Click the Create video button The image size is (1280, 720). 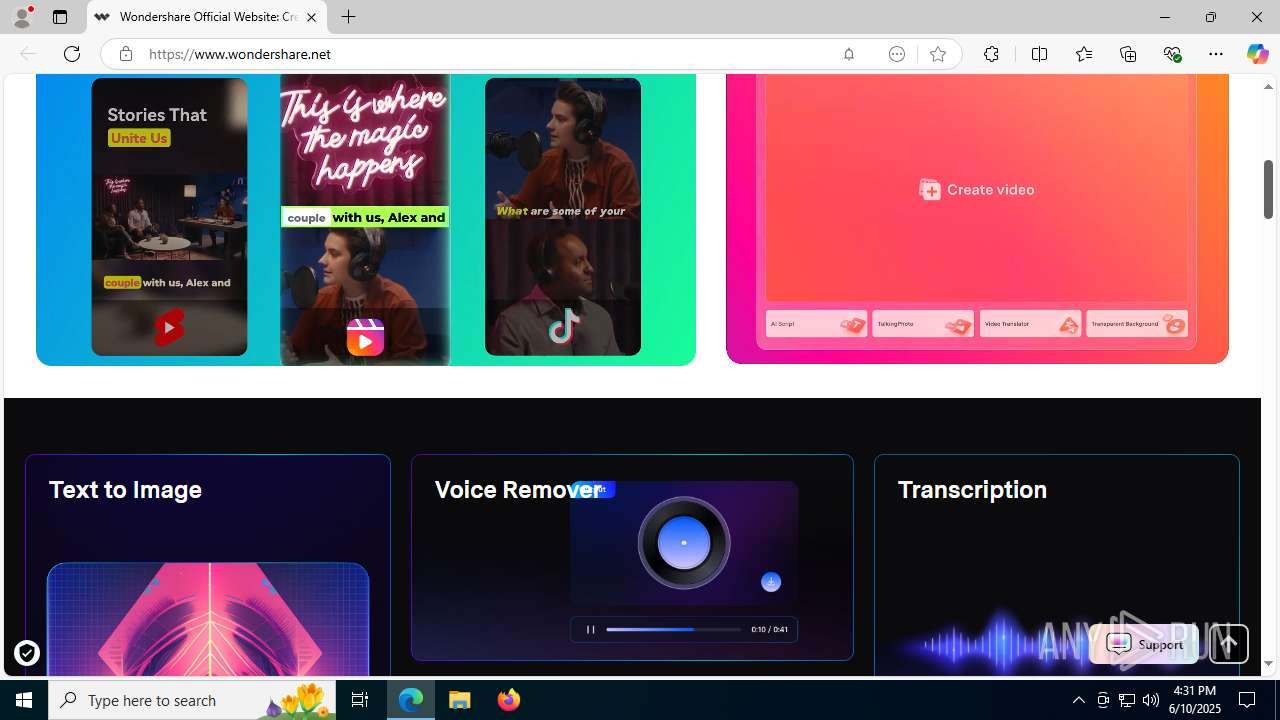977,189
